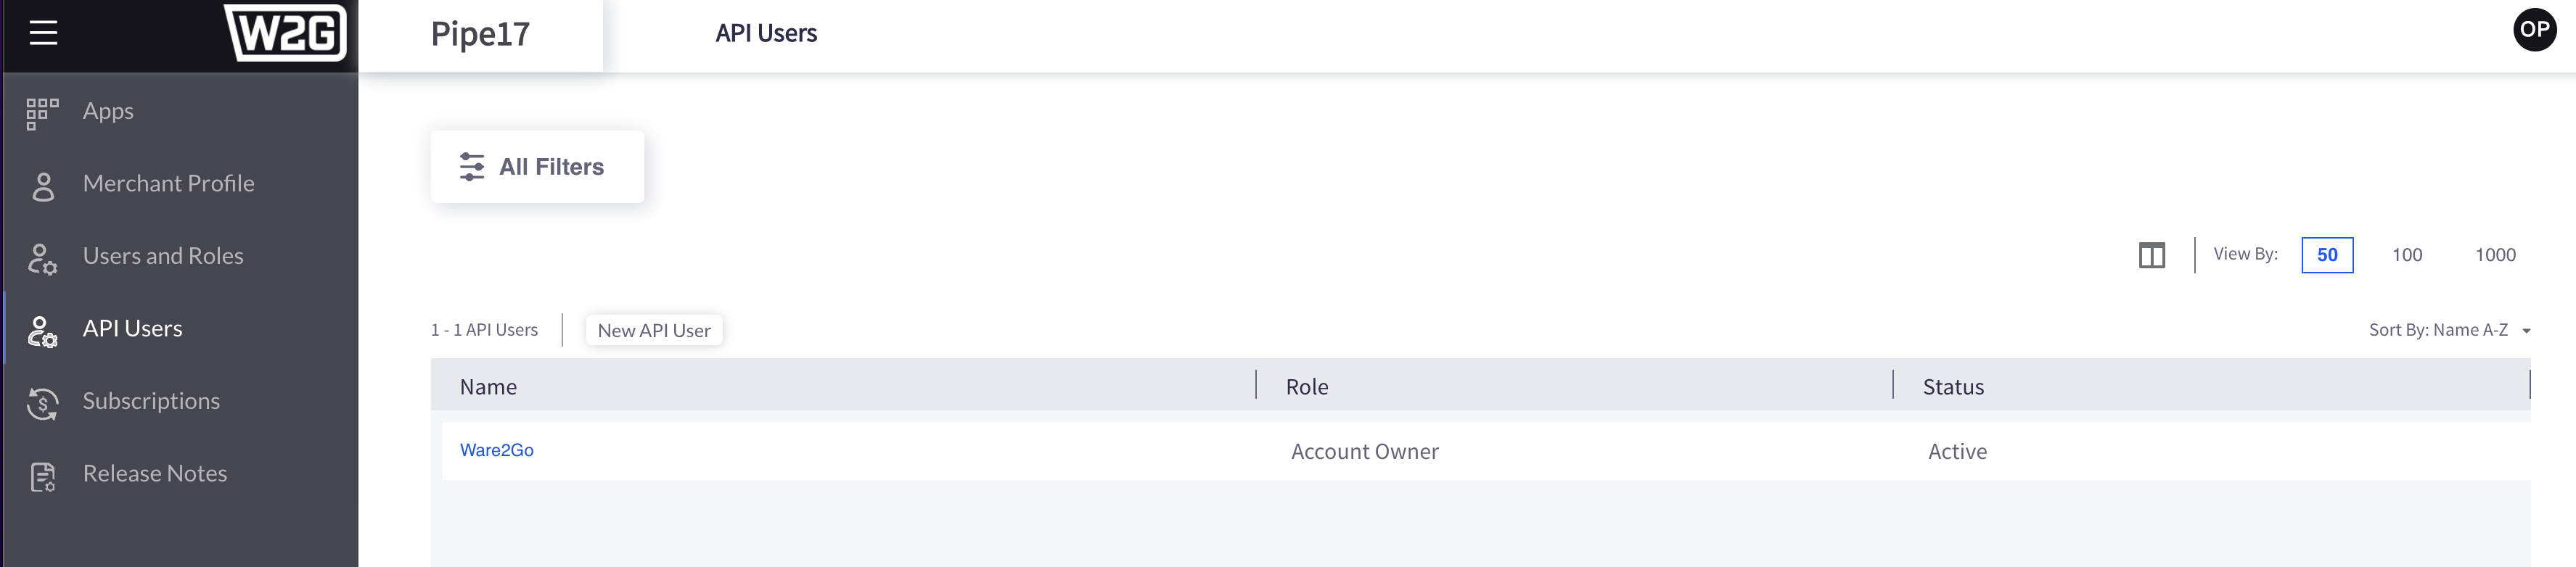The image size is (2576, 567).
Task: Open the column layout chooser icon
Action: point(2151,255)
